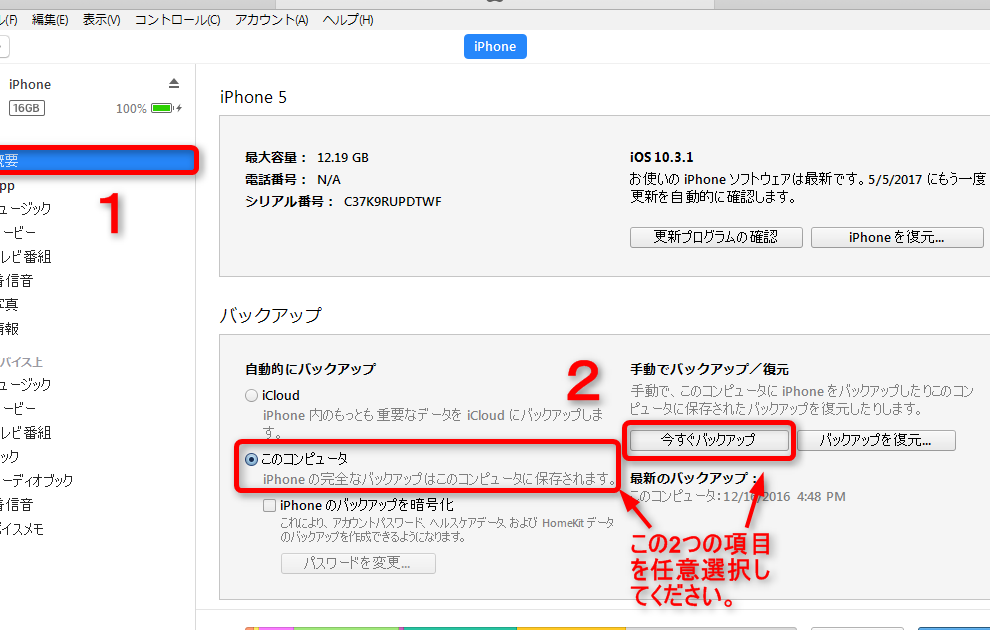Open the 表示(V) menu
This screenshot has height=630, width=990.
tap(101, 20)
